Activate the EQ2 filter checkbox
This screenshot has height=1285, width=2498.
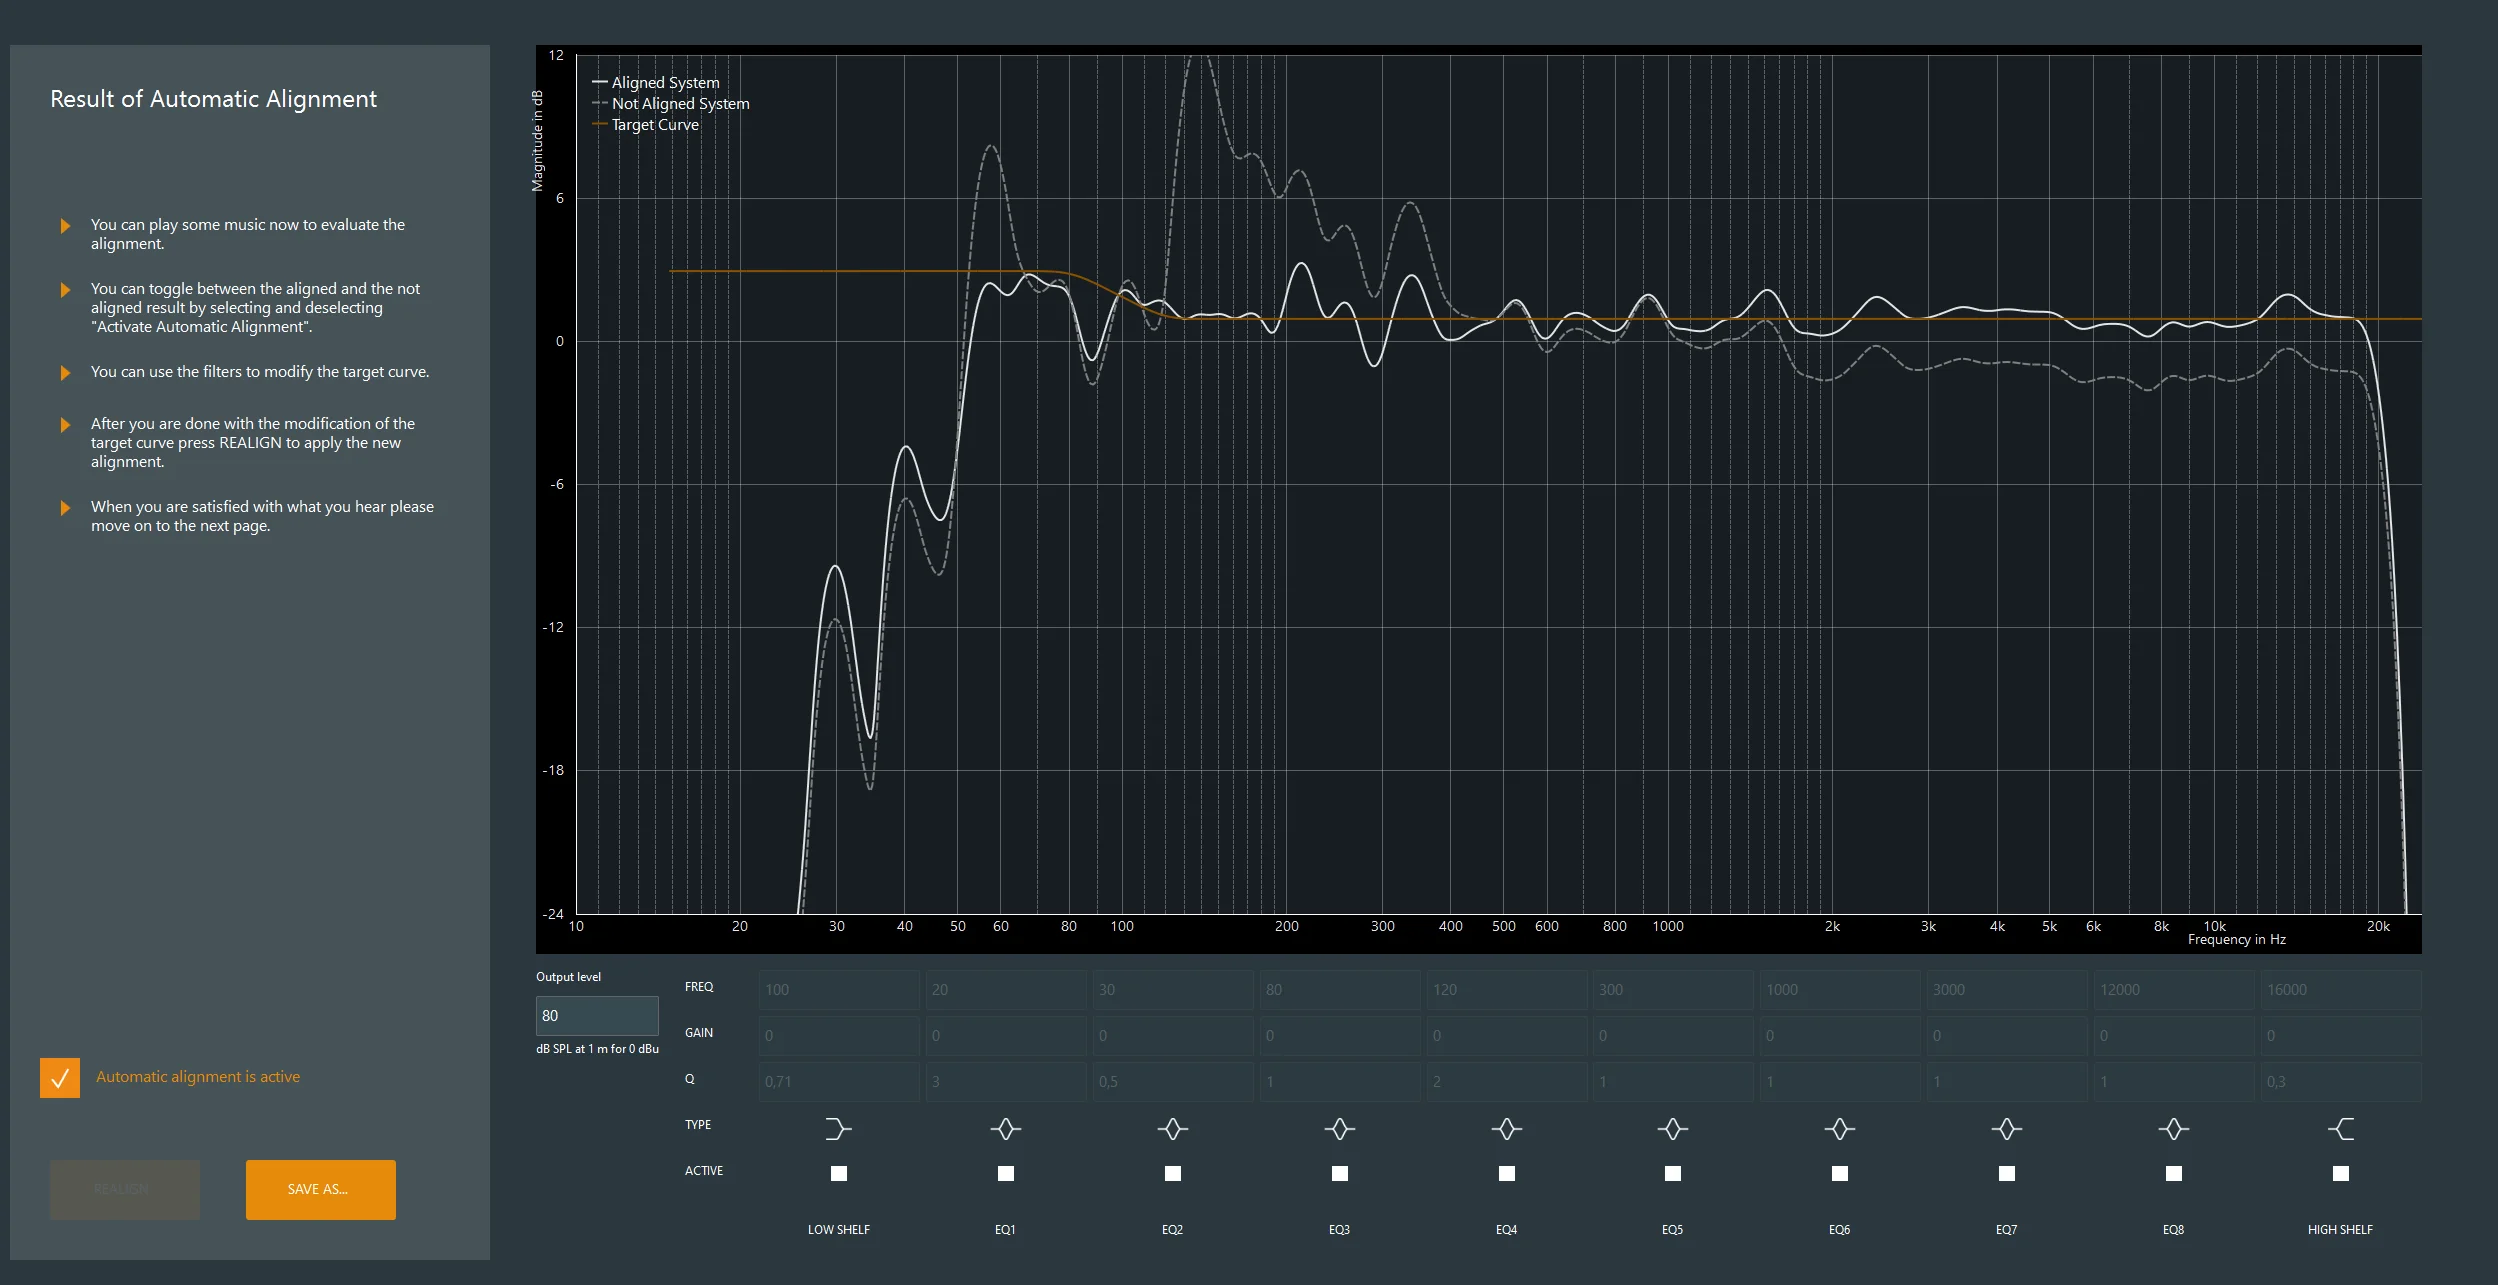[1173, 1173]
